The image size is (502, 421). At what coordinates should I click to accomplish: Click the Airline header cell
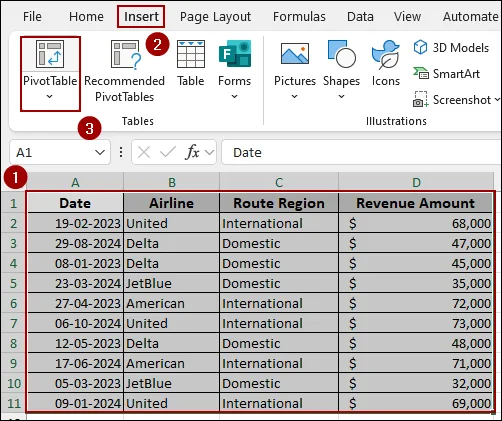172,203
